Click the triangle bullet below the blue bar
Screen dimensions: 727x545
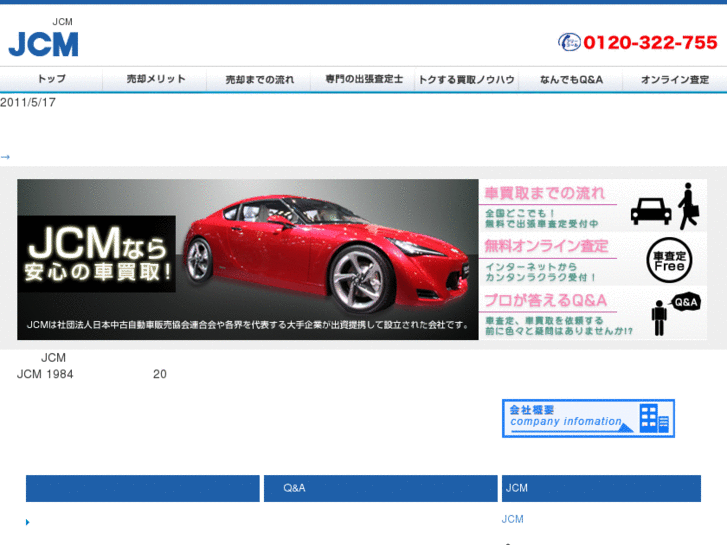tap(27, 522)
